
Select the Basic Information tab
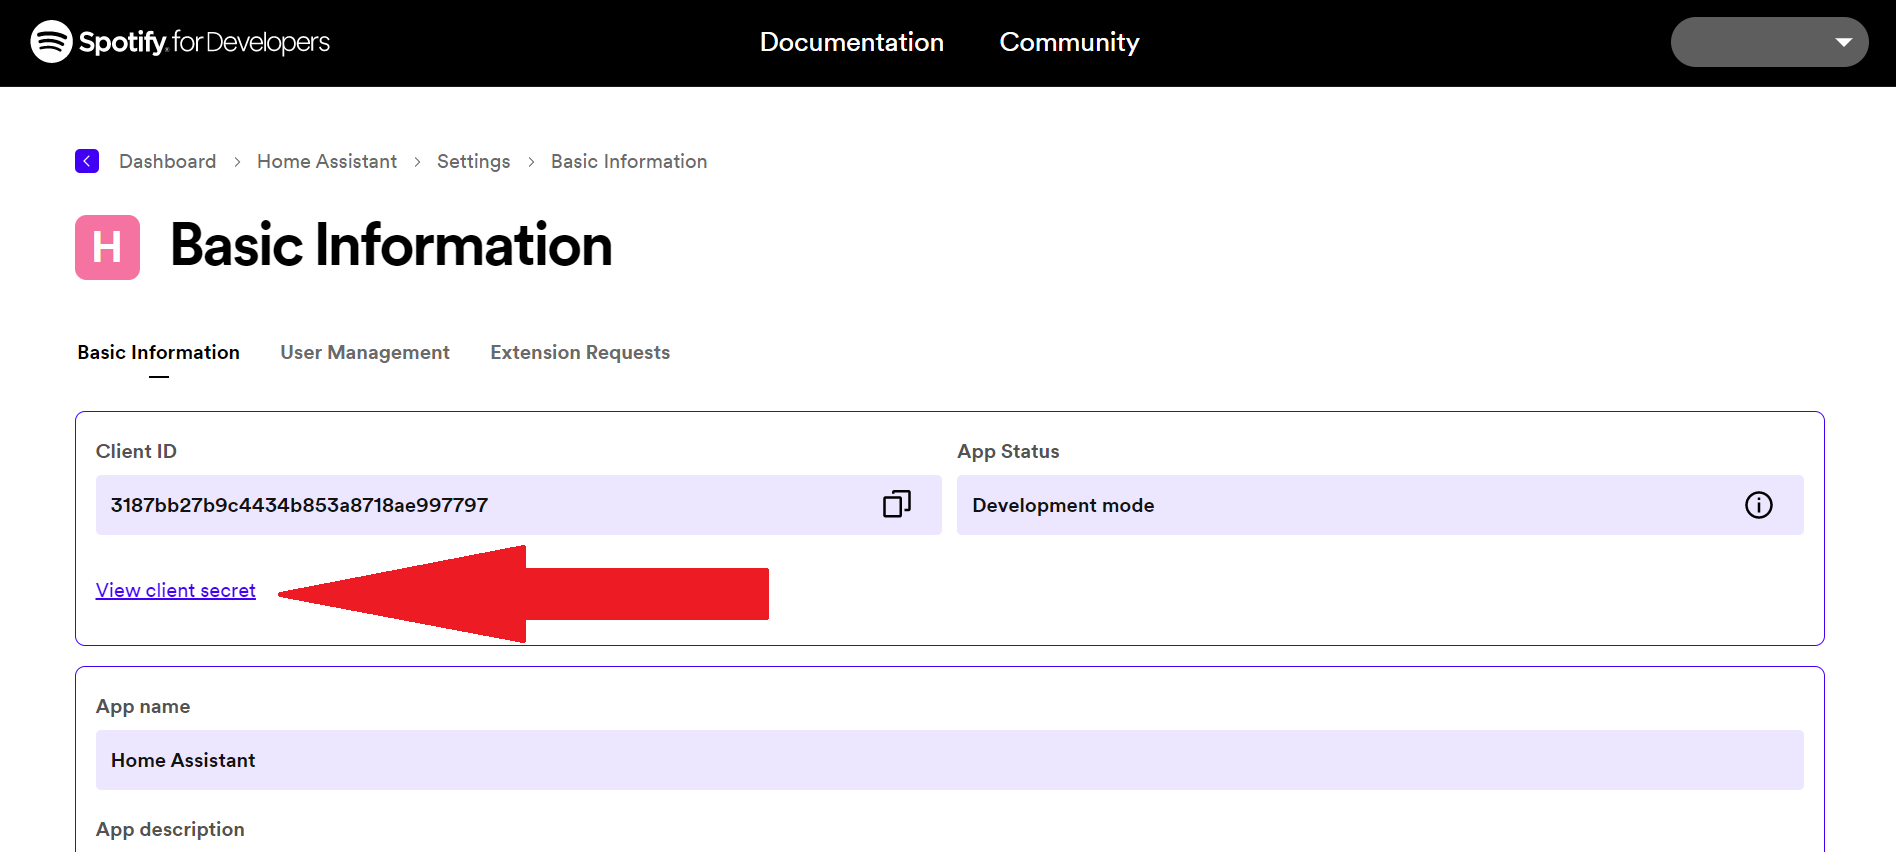[159, 352]
